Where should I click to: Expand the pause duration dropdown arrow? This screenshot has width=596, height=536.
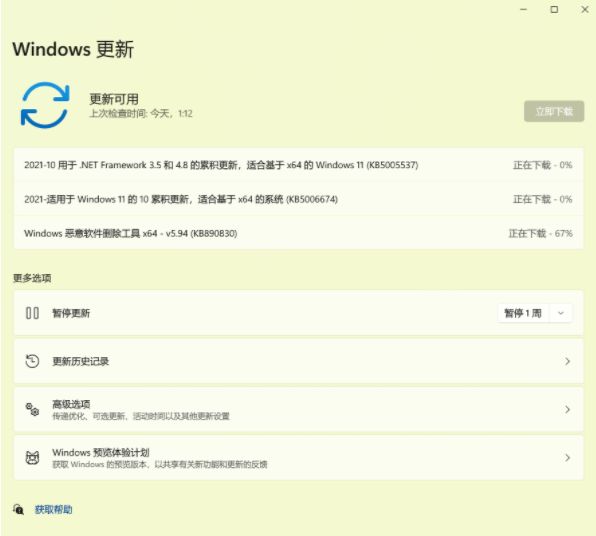[561, 313]
